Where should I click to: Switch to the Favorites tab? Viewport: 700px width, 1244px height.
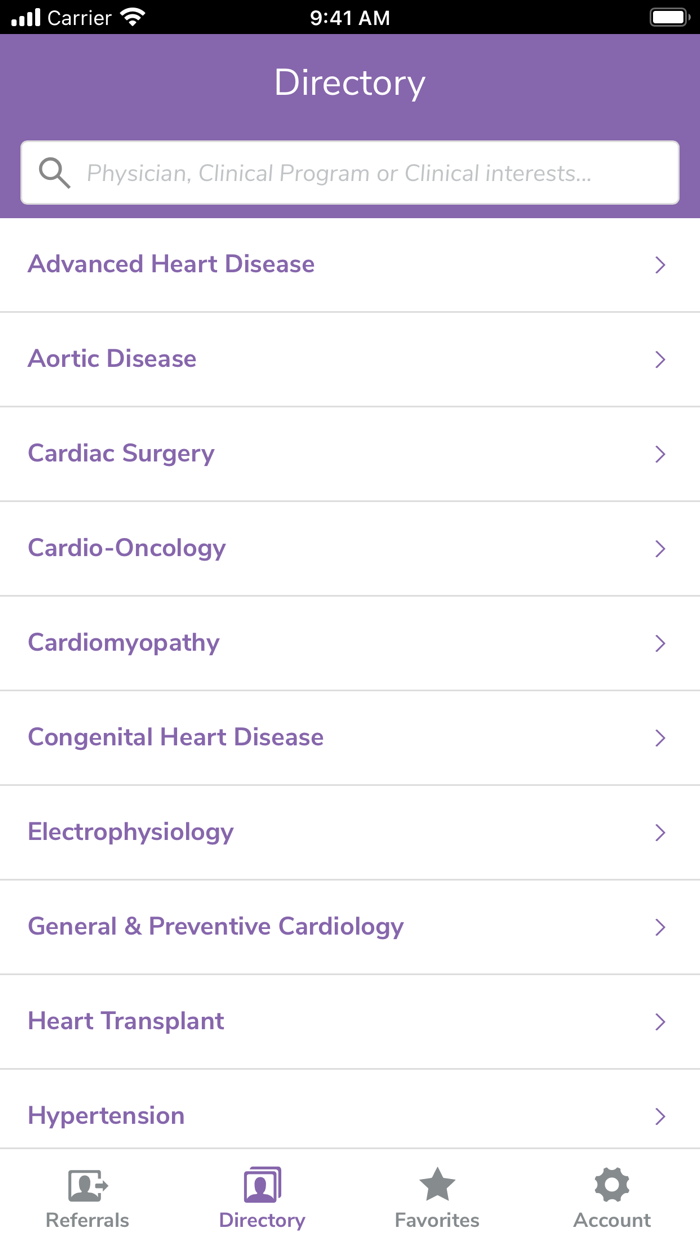[437, 1196]
